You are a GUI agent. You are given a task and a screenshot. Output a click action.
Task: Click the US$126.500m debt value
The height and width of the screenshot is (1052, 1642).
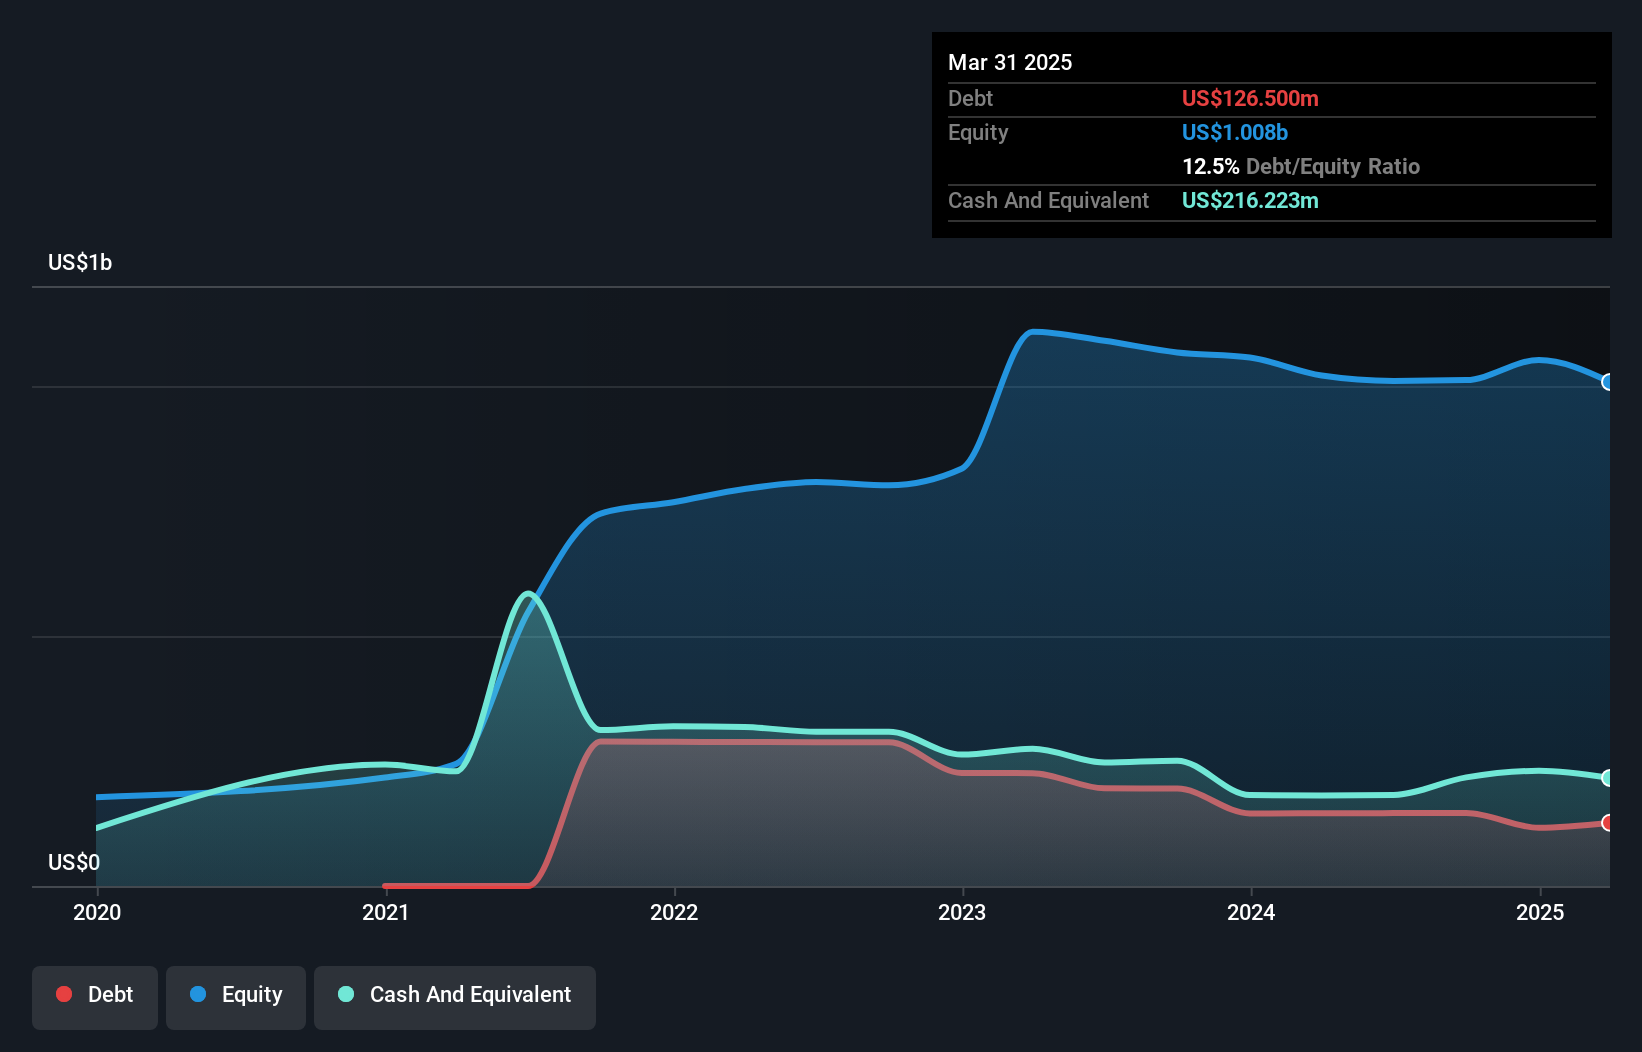tap(1250, 98)
